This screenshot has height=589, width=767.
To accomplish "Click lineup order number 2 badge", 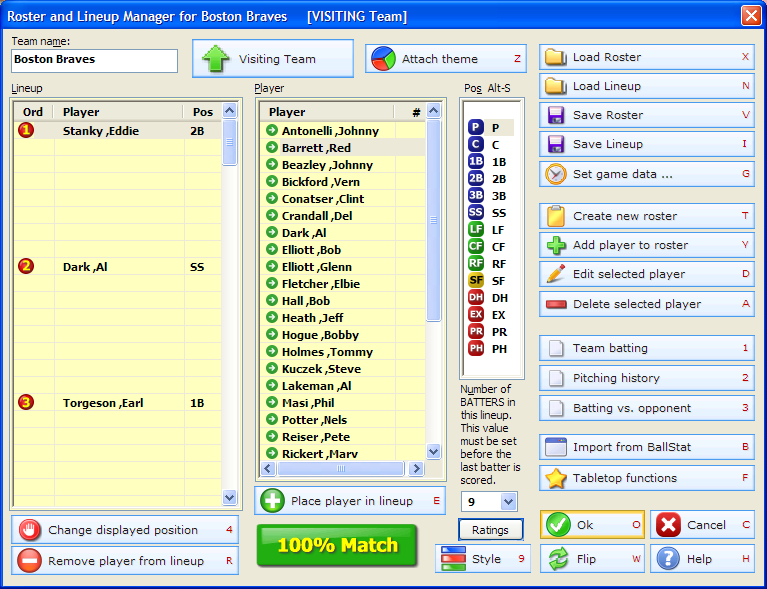I will (26, 266).
